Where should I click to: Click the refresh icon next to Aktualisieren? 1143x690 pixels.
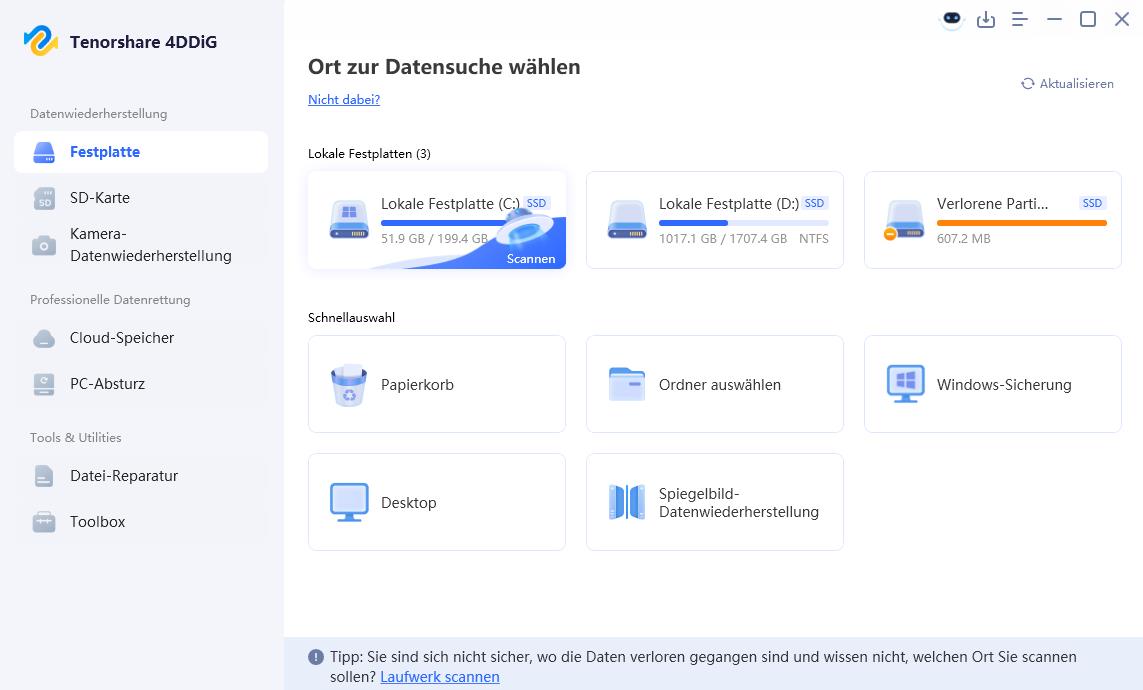point(1028,84)
